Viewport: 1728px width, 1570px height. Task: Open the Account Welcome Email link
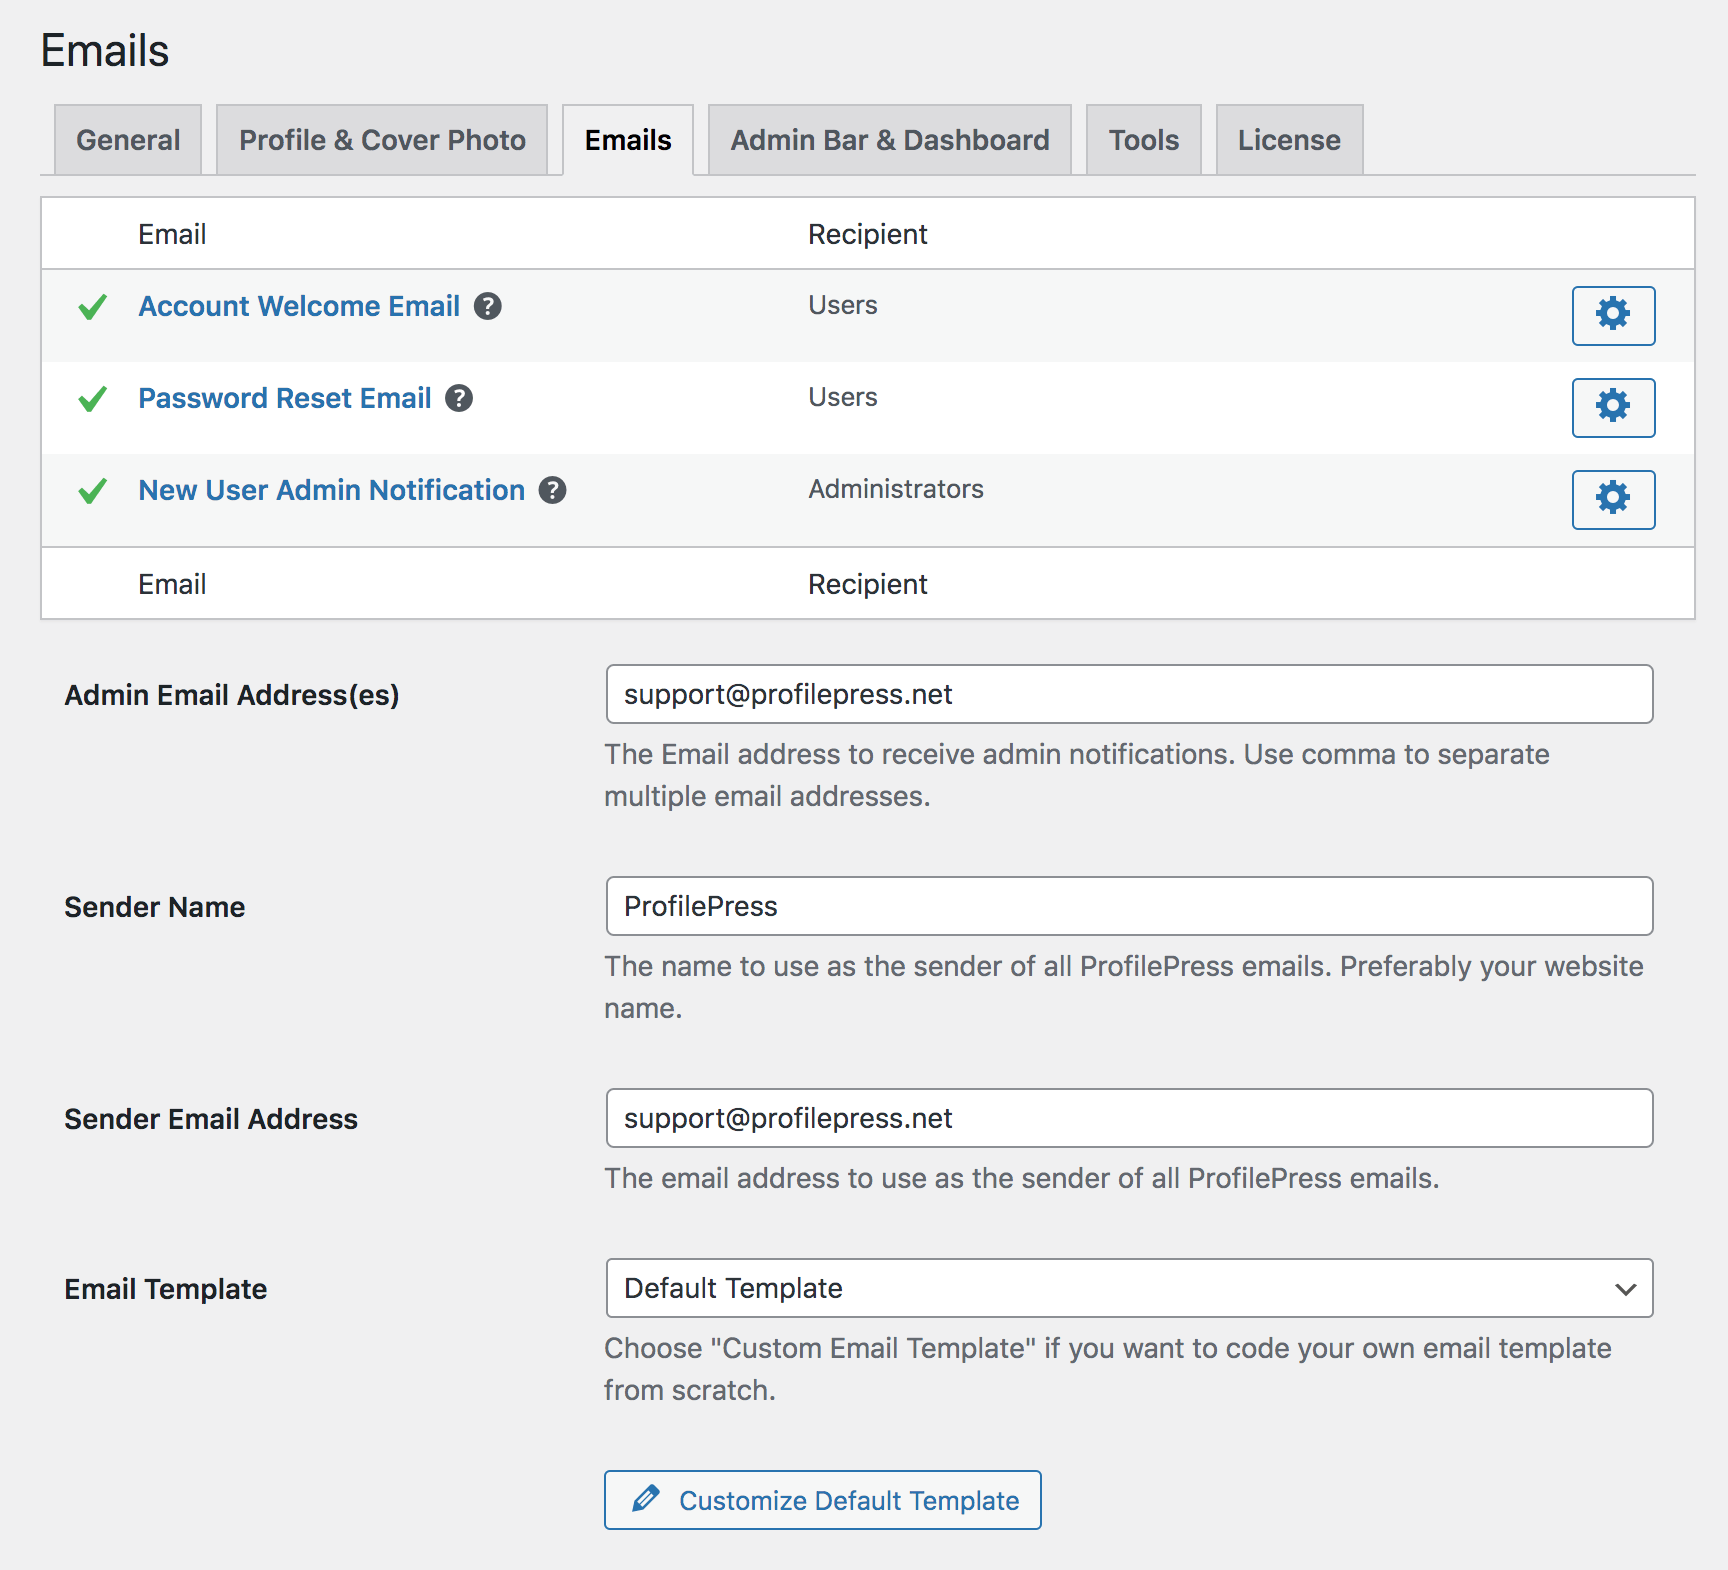(x=299, y=306)
